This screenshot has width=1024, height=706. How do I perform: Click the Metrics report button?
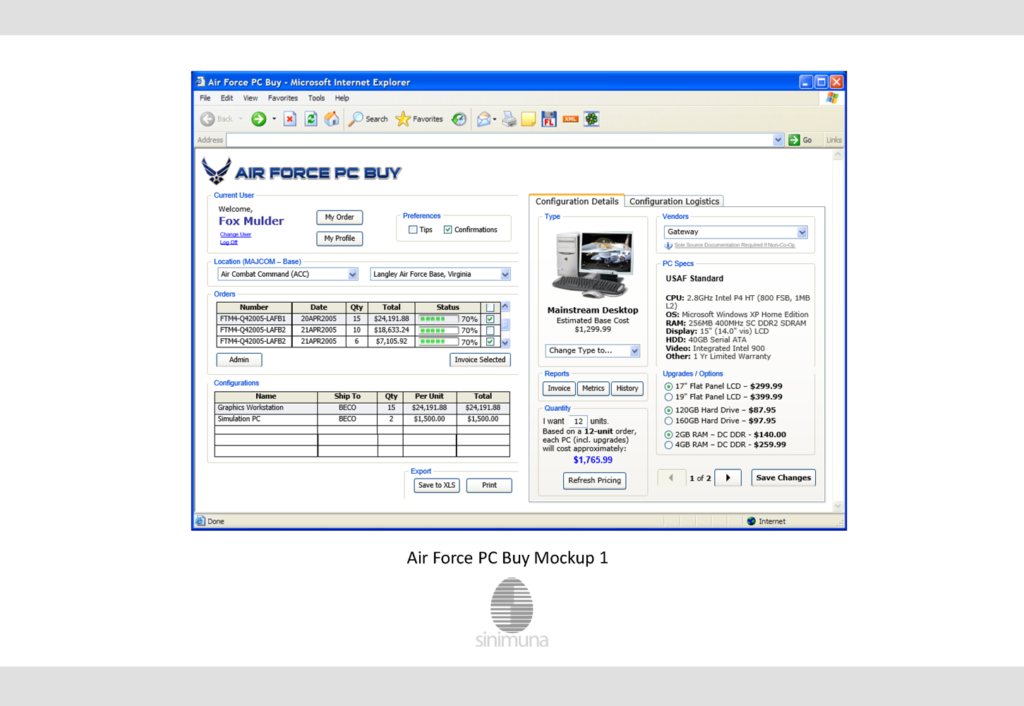click(593, 389)
